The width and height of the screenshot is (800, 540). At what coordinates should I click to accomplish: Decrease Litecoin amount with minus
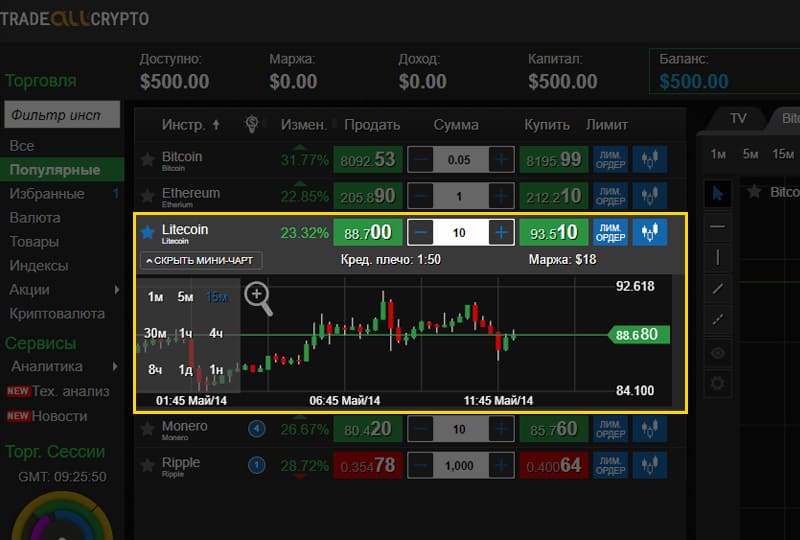420,233
